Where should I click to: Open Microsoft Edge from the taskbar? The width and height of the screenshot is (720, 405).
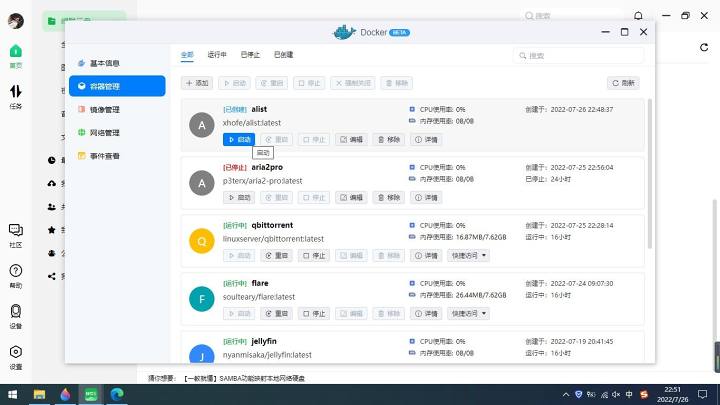117,394
